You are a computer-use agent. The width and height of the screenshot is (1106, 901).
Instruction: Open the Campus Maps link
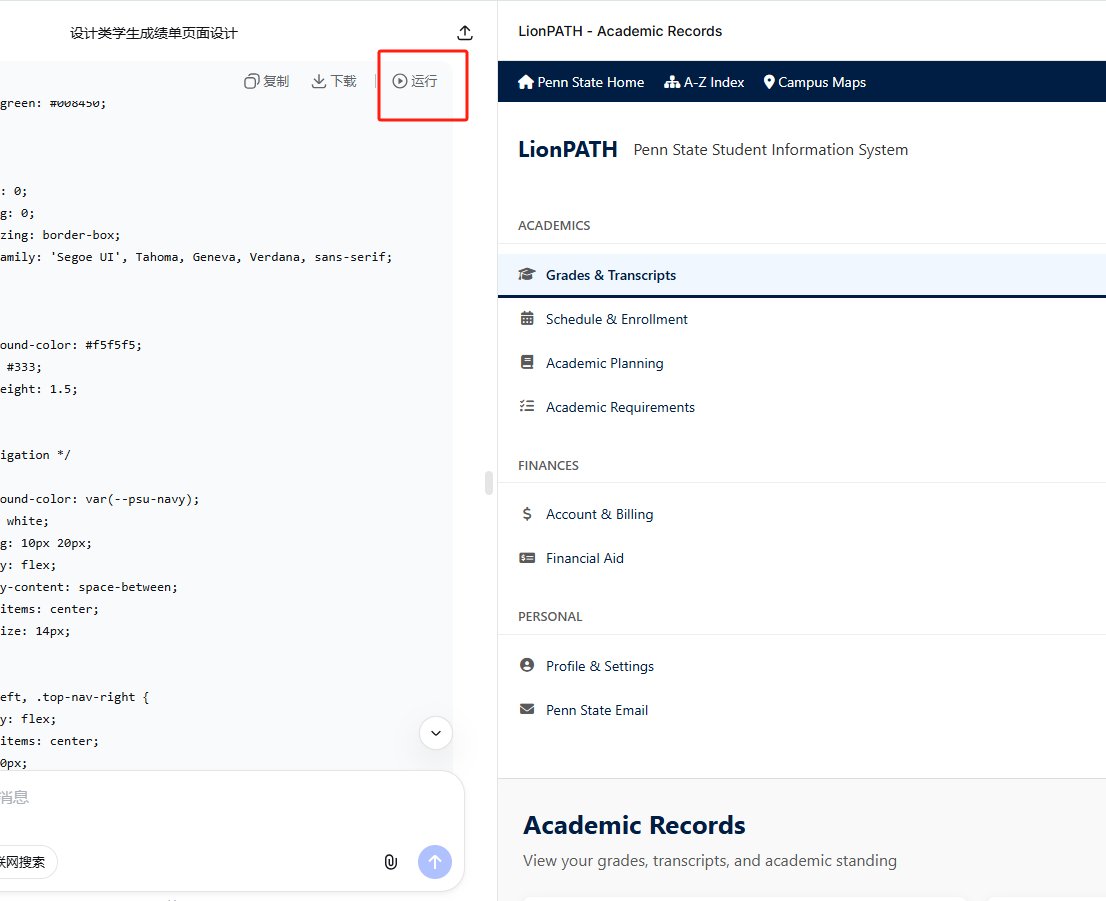(815, 83)
